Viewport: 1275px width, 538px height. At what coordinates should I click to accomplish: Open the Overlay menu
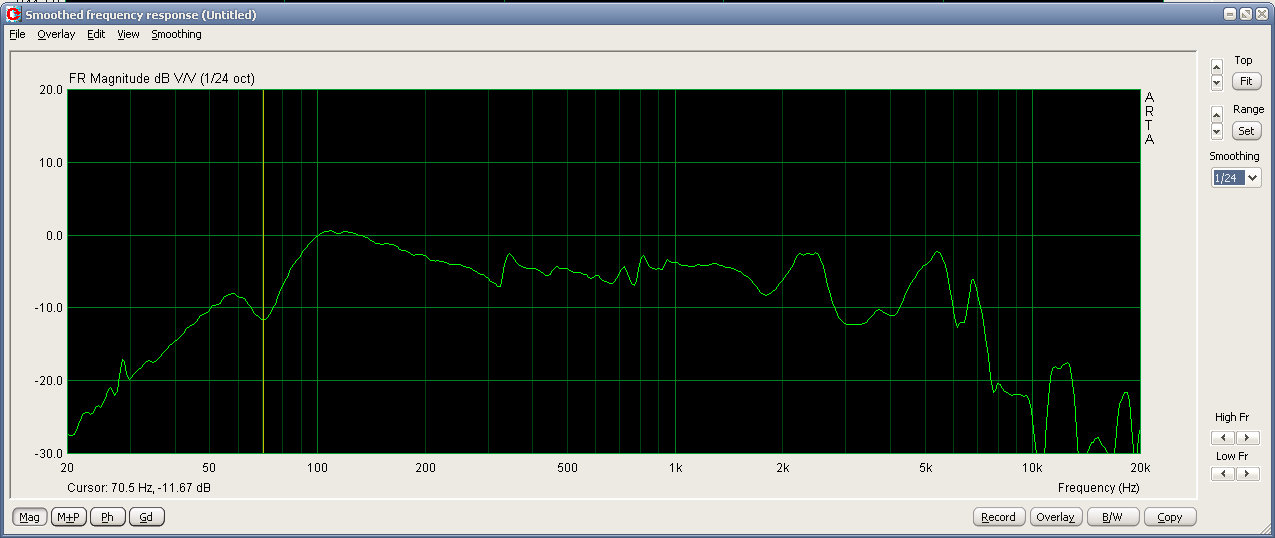point(56,34)
